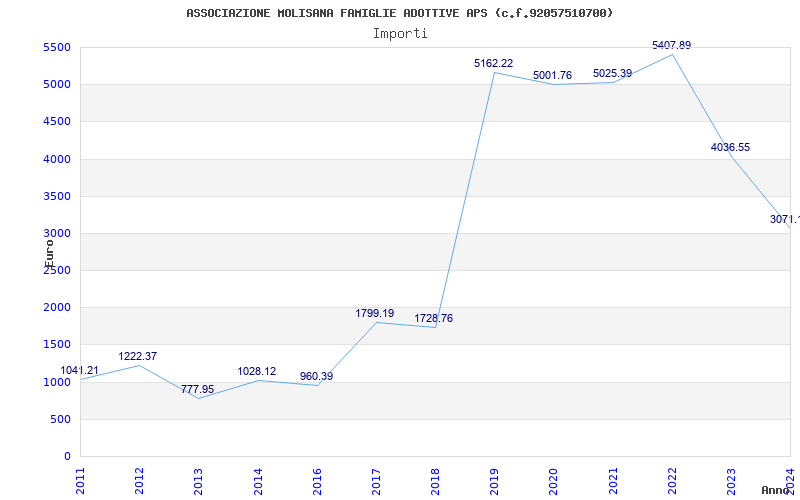
Task: Click x-axis year label 2019
Action: pos(494,481)
